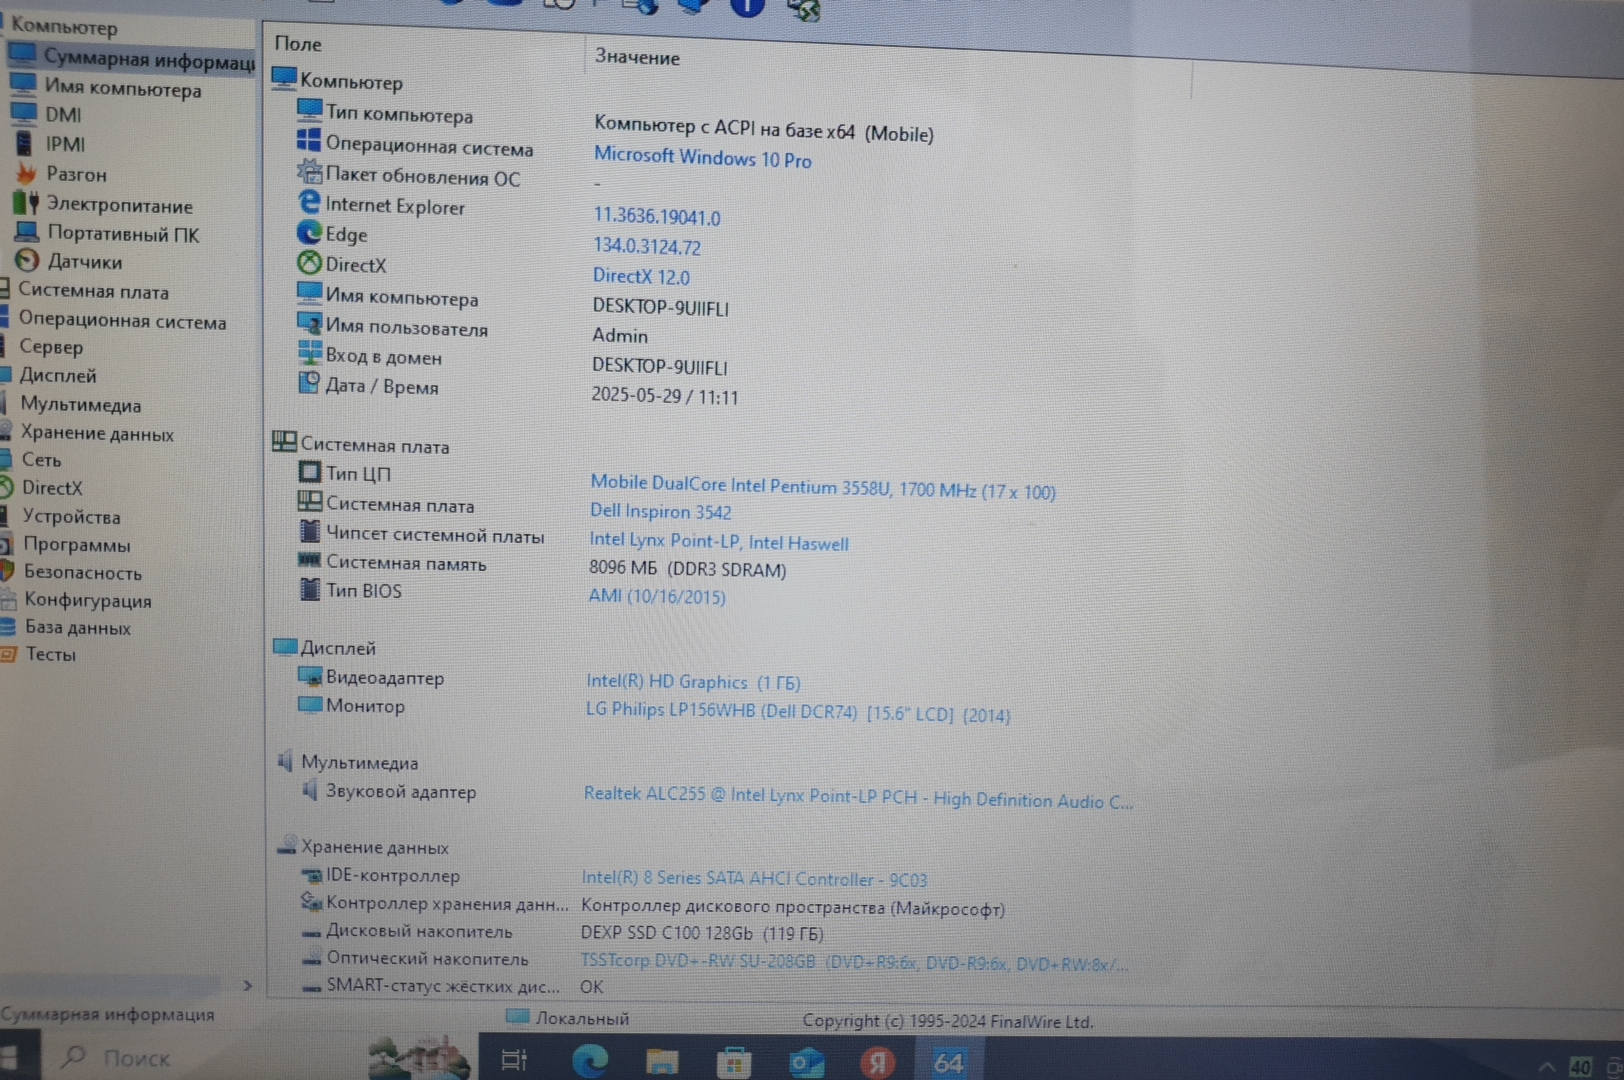Click speaker icon beside Звуковой адаптер
Screen dimensions: 1624x1080
pos(310,790)
